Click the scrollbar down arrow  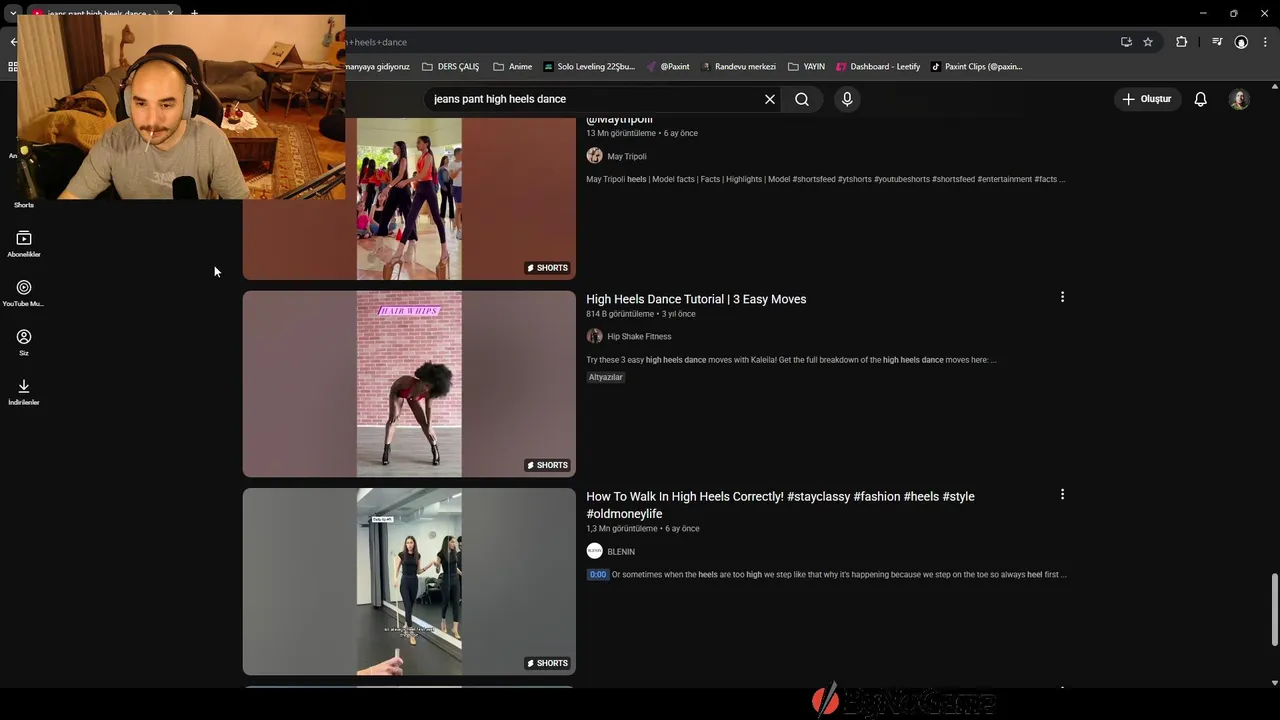pyautogui.click(x=1274, y=682)
